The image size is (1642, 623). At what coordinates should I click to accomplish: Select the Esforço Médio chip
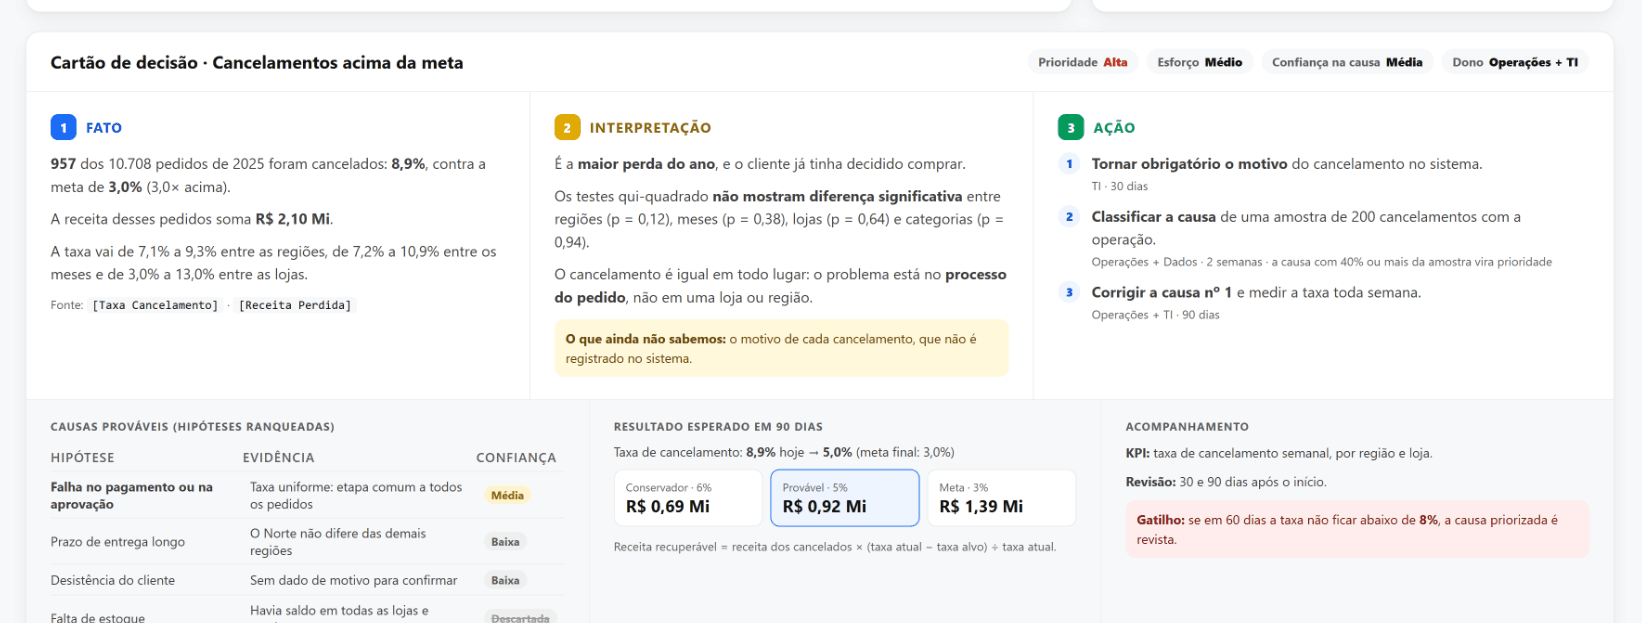[1200, 62]
